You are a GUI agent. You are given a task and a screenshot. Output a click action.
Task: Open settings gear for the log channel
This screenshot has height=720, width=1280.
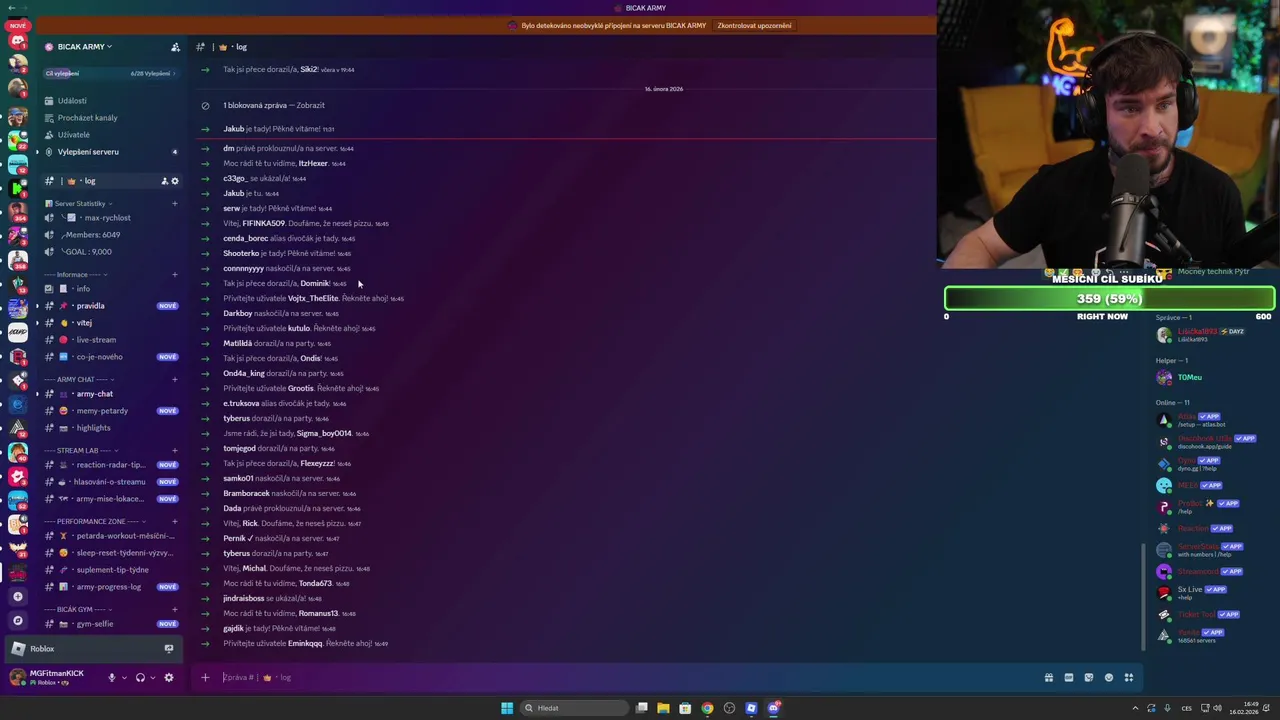175,181
